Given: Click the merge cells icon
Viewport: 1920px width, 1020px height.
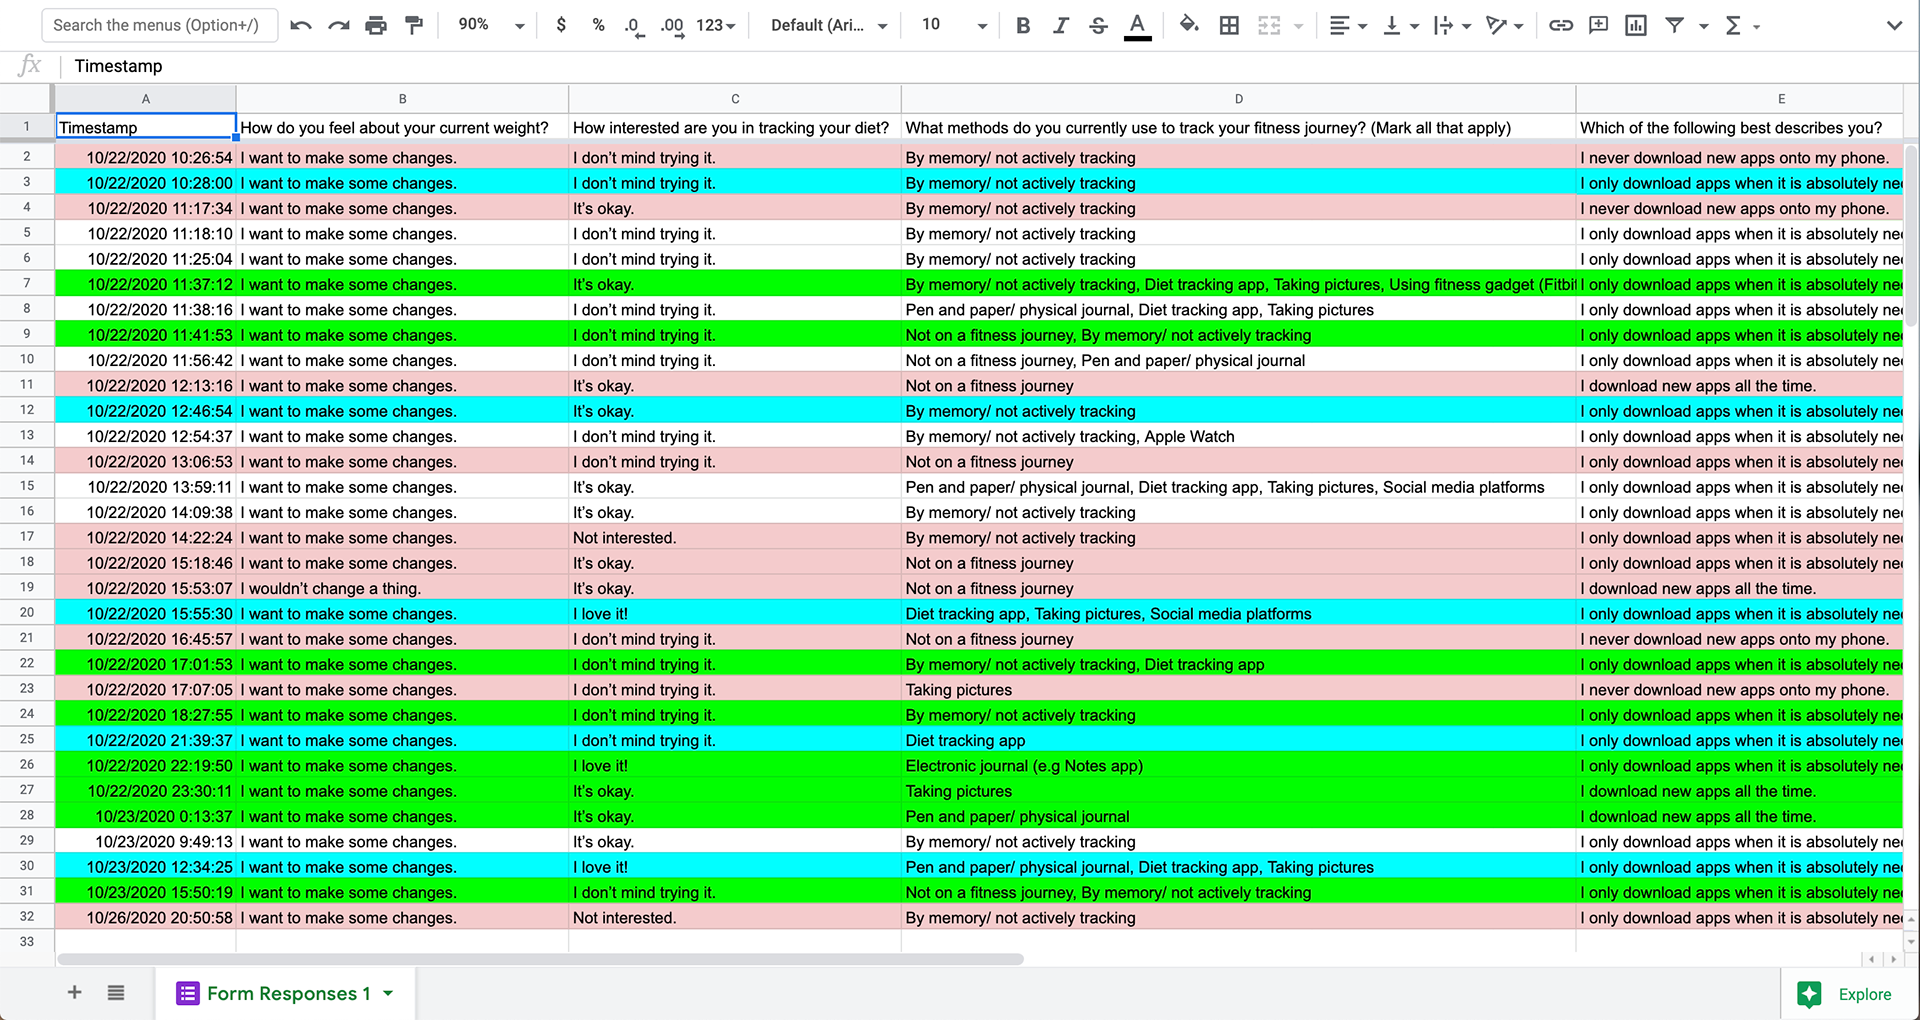Looking at the screenshot, I should pyautogui.click(x=1269, y=26).
